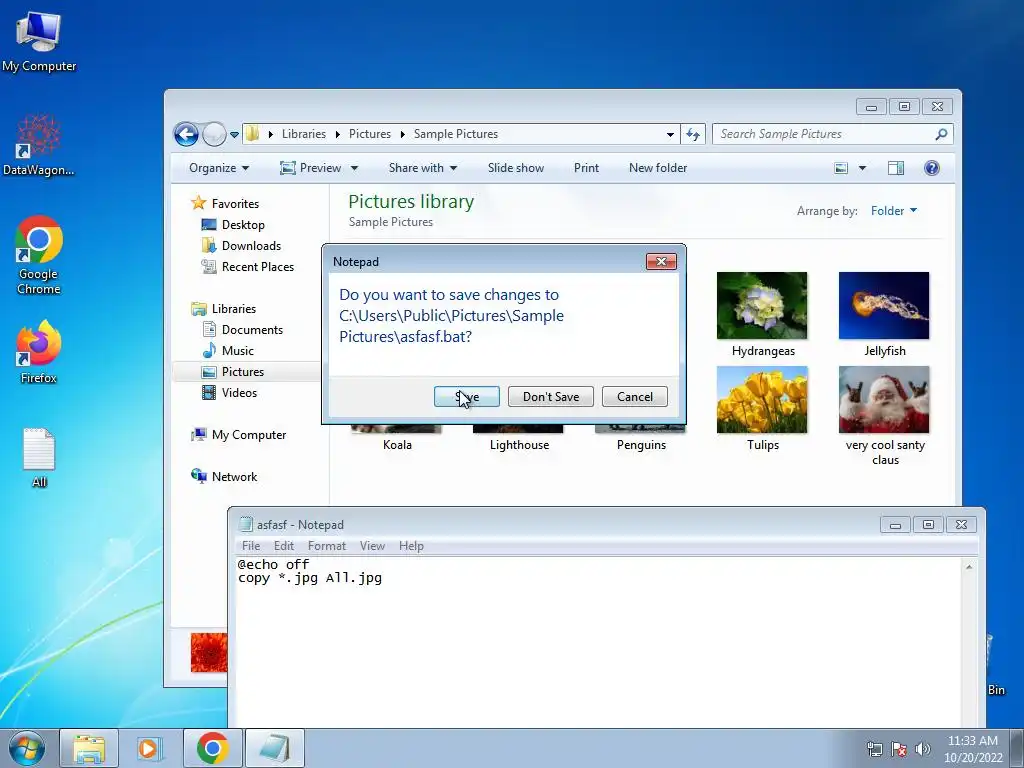
Task: Focus the Search Sample Pictures field
Action: pyautogui.click(x=832, y=135)
